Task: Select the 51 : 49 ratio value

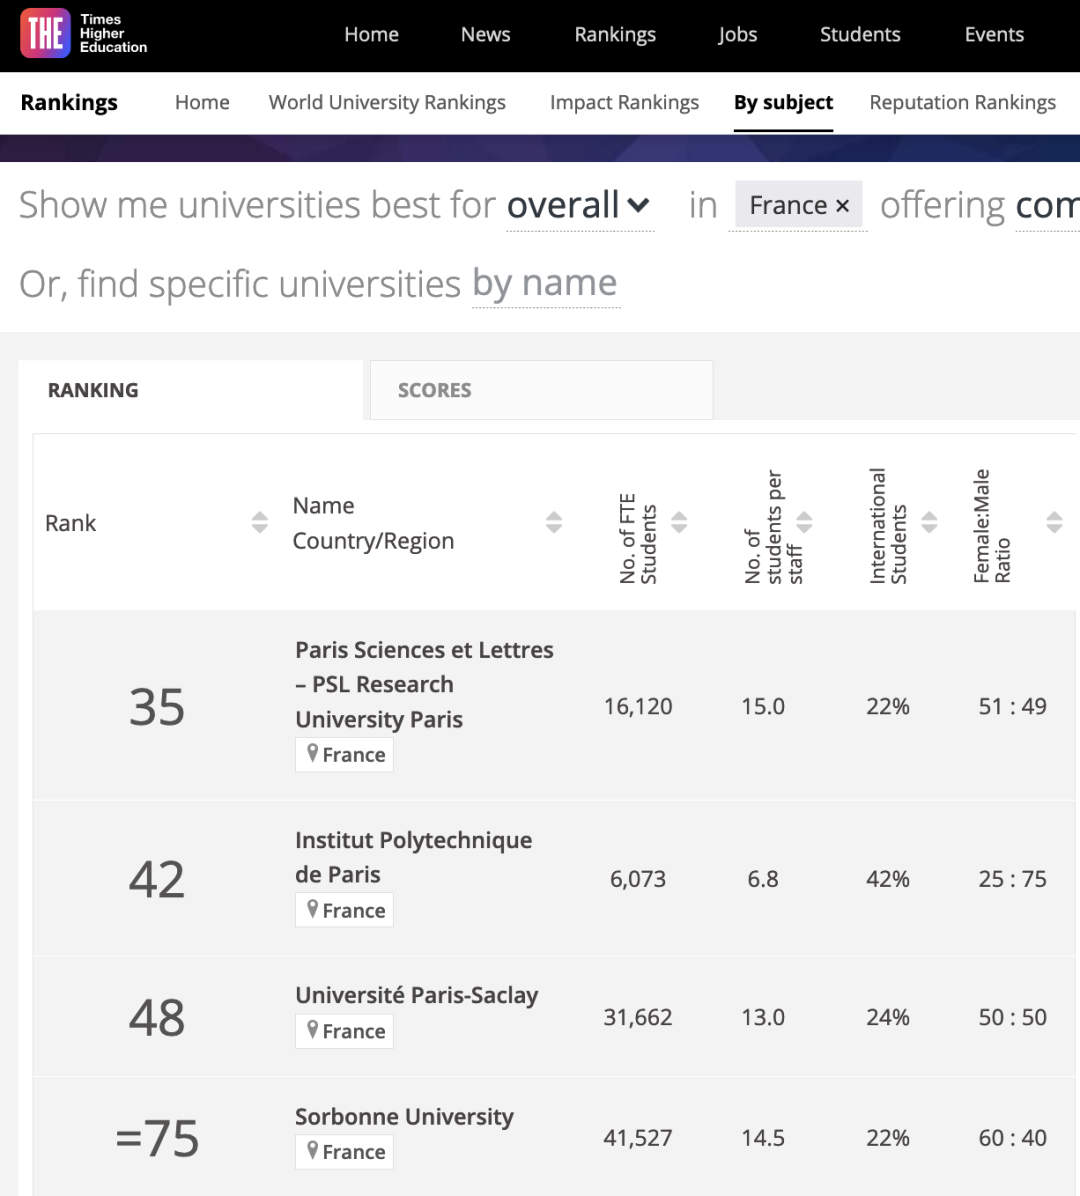Action: pos(1013,706)
